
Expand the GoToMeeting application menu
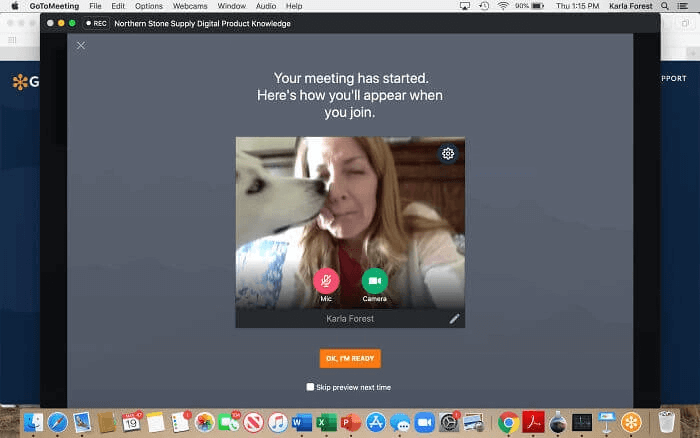click(55, 6)
